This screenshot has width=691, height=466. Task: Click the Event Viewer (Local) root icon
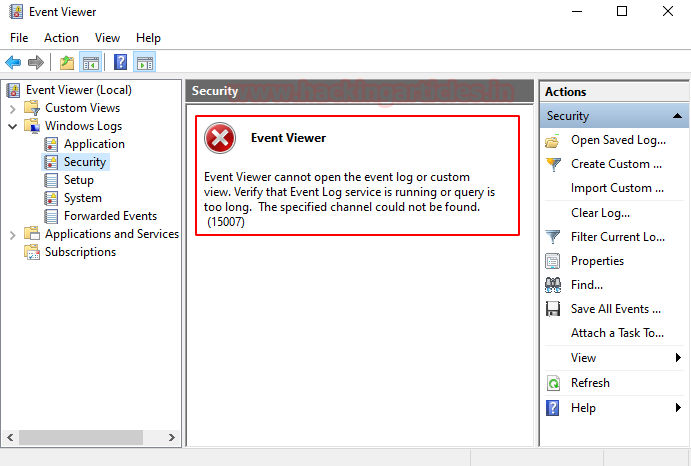tap(14, 90)
